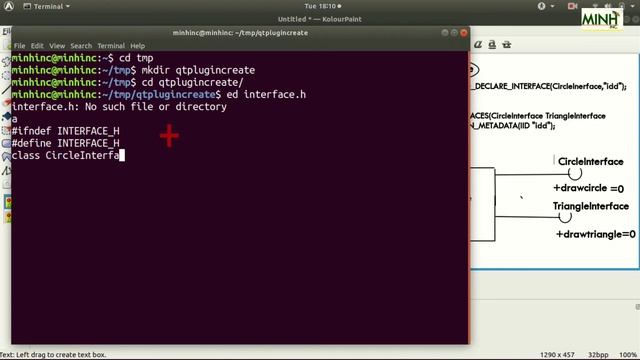Click the 'class CircleInterfa' line in terminal

pos(65,156)
